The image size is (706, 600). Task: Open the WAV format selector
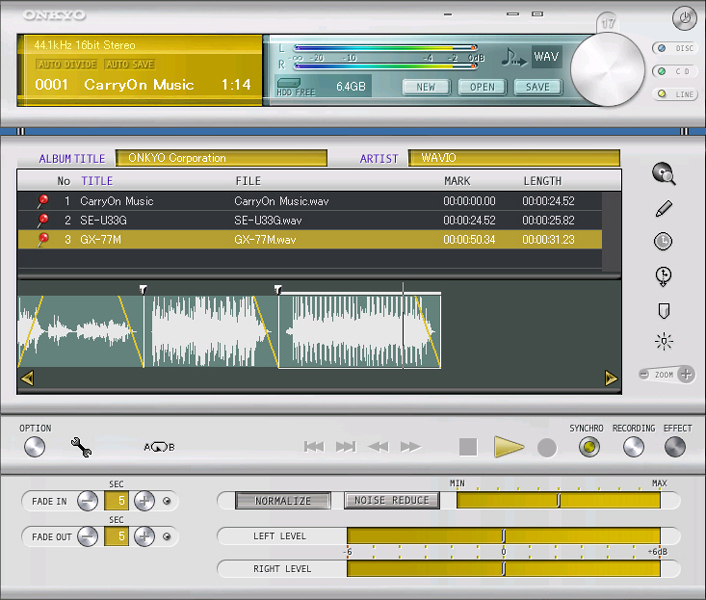coord(546,57)
